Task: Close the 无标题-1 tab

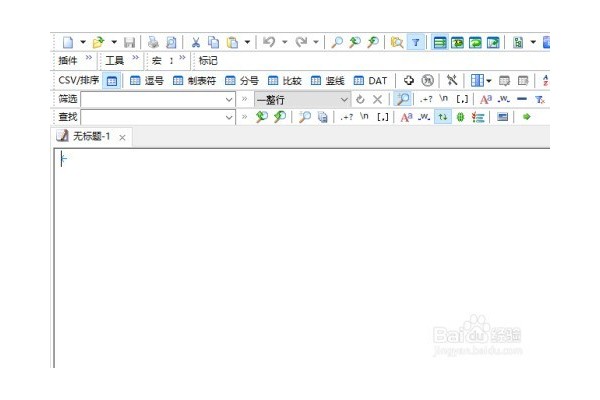Action: click(x=122, y=137)
